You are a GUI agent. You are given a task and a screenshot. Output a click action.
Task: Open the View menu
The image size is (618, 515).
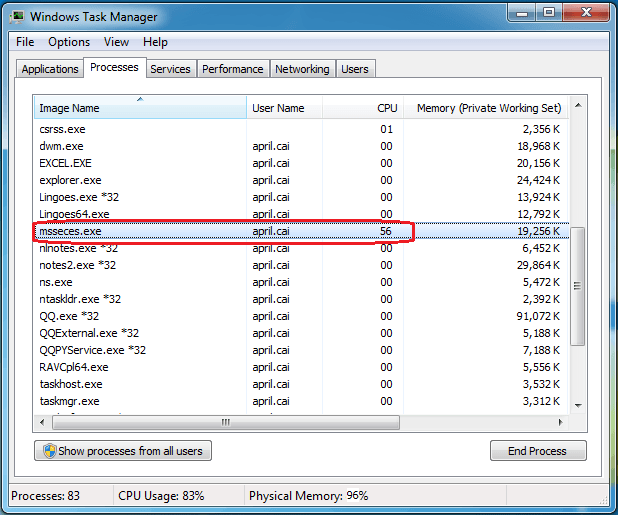point(116,42)
